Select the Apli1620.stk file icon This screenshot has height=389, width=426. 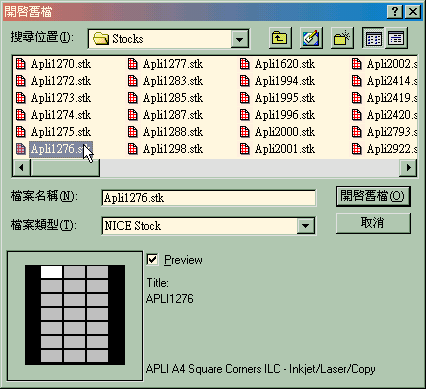pos(245,64)
